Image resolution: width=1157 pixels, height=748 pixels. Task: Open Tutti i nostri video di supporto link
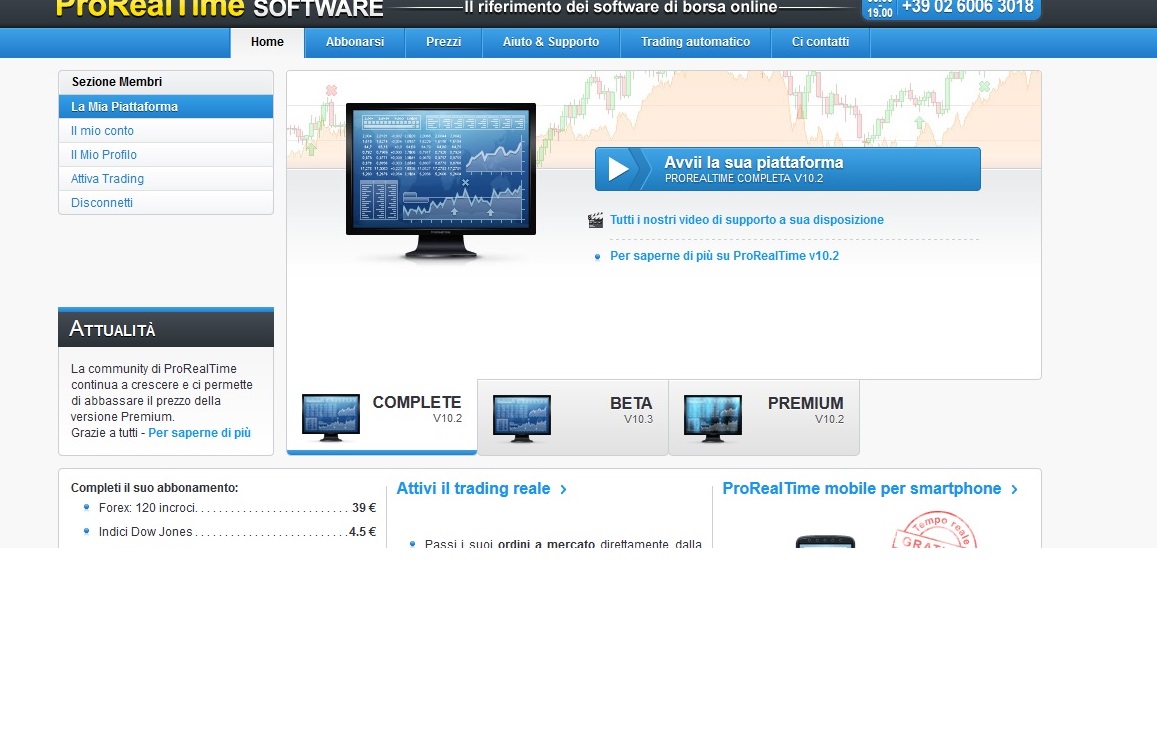tap(747, 220)
